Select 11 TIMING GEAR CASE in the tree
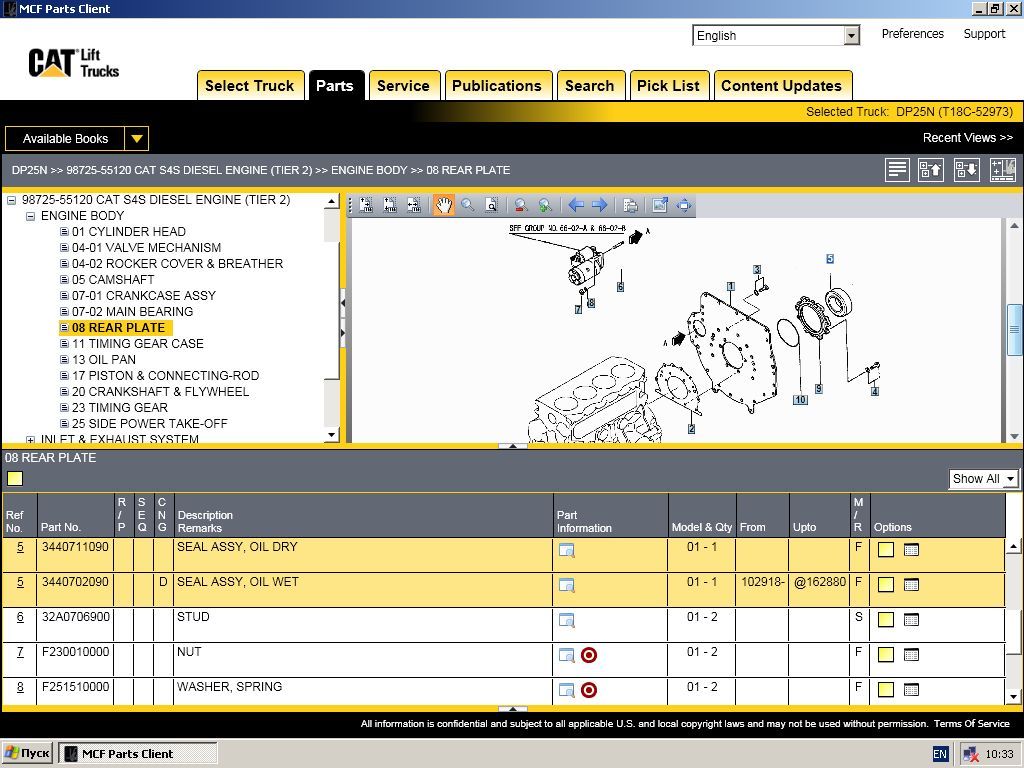 (138, 344)
